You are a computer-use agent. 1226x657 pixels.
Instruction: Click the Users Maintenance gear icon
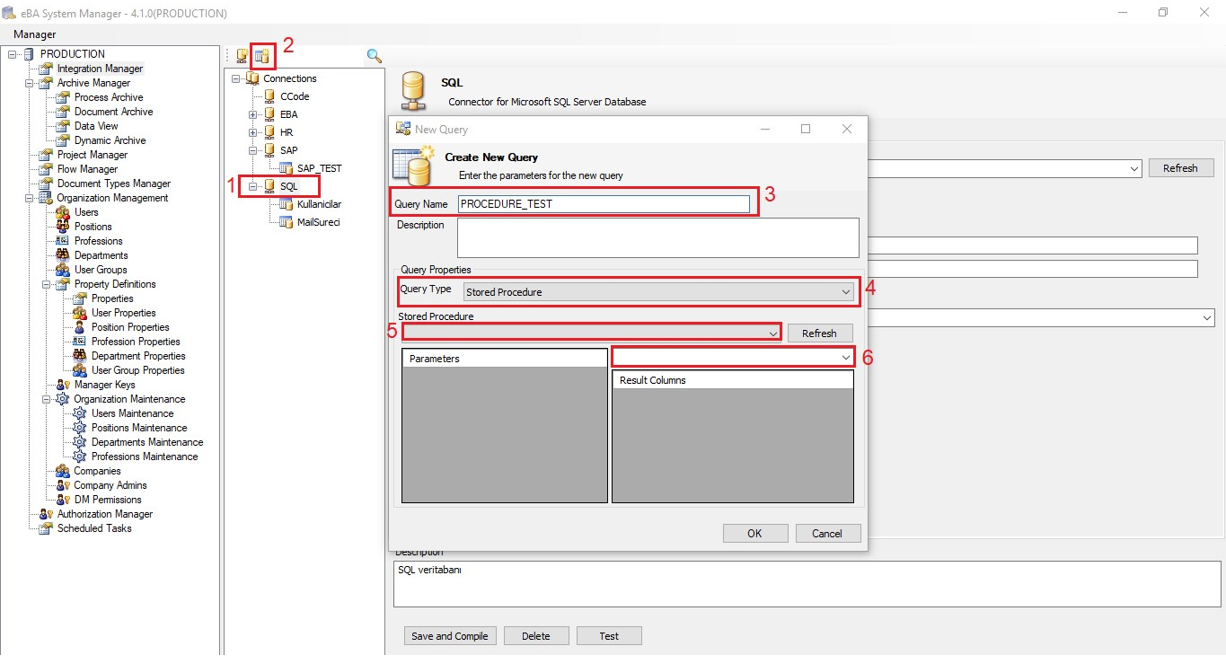pos(80,413)
